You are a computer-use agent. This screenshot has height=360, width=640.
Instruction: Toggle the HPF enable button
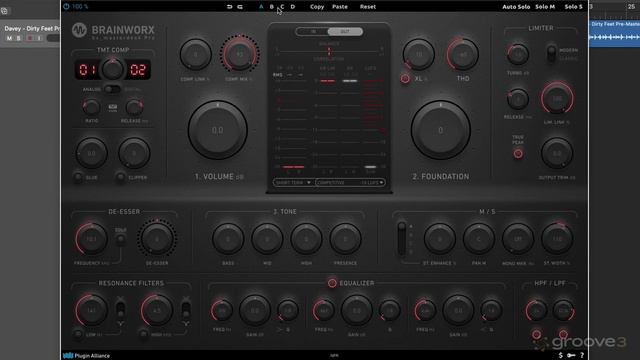[x=536, y=334]
